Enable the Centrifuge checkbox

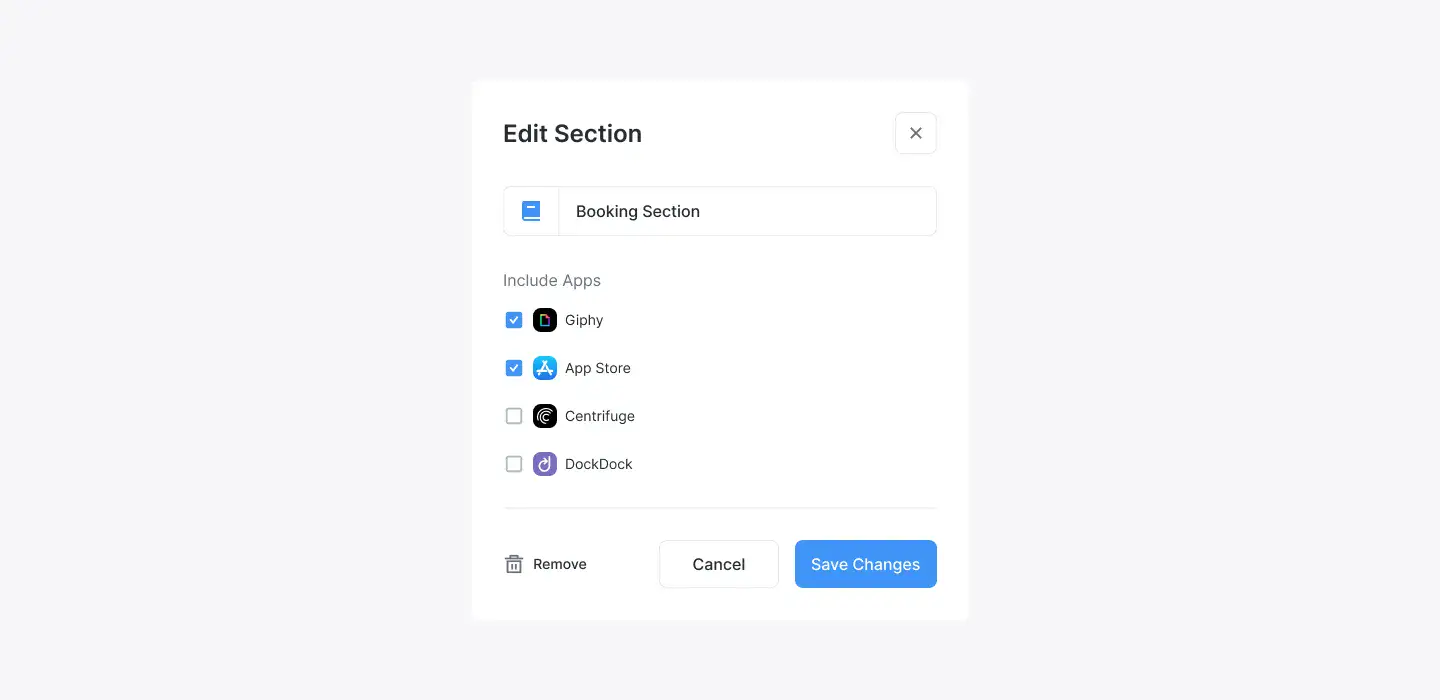[514, 416]
